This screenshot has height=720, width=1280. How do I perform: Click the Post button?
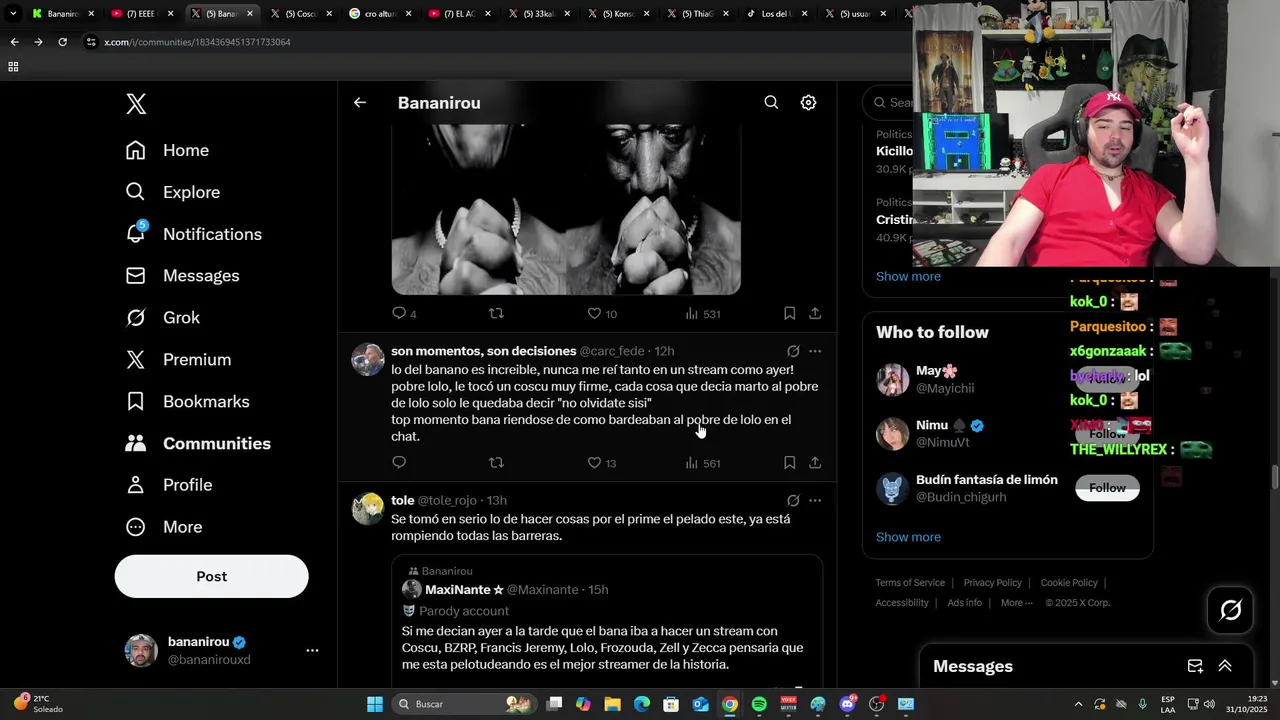(211, 576)
